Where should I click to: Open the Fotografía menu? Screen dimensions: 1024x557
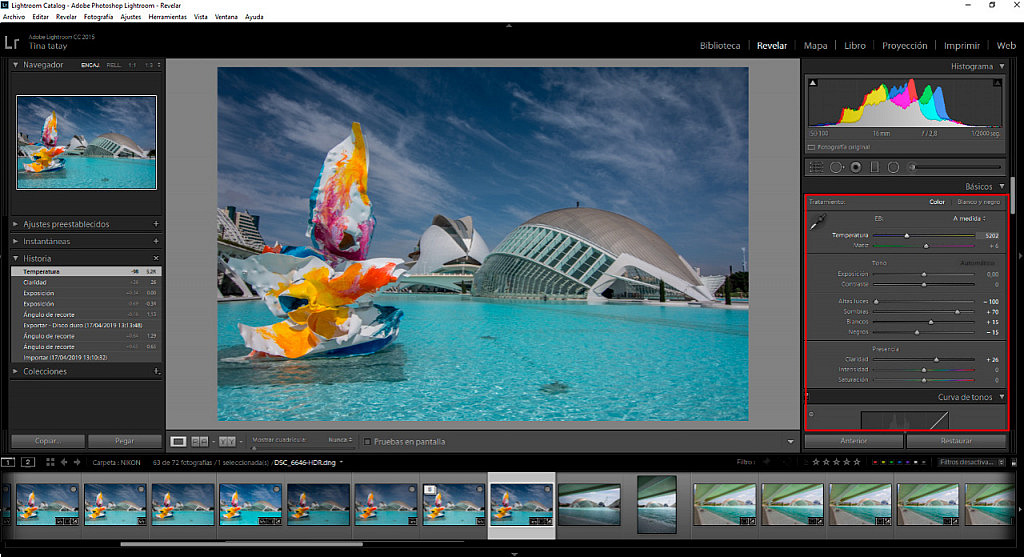pyautogui.click(x=98, y=17)
